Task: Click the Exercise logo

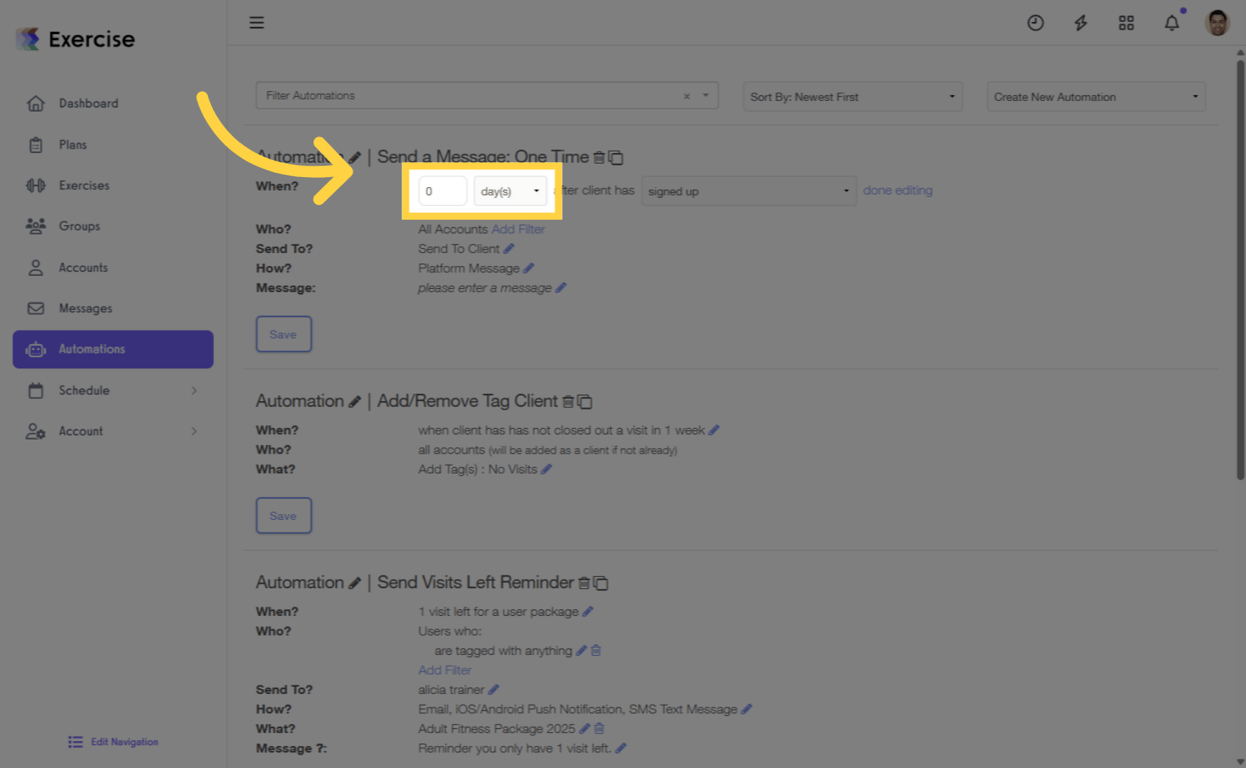Action: (x=75, y=39)
